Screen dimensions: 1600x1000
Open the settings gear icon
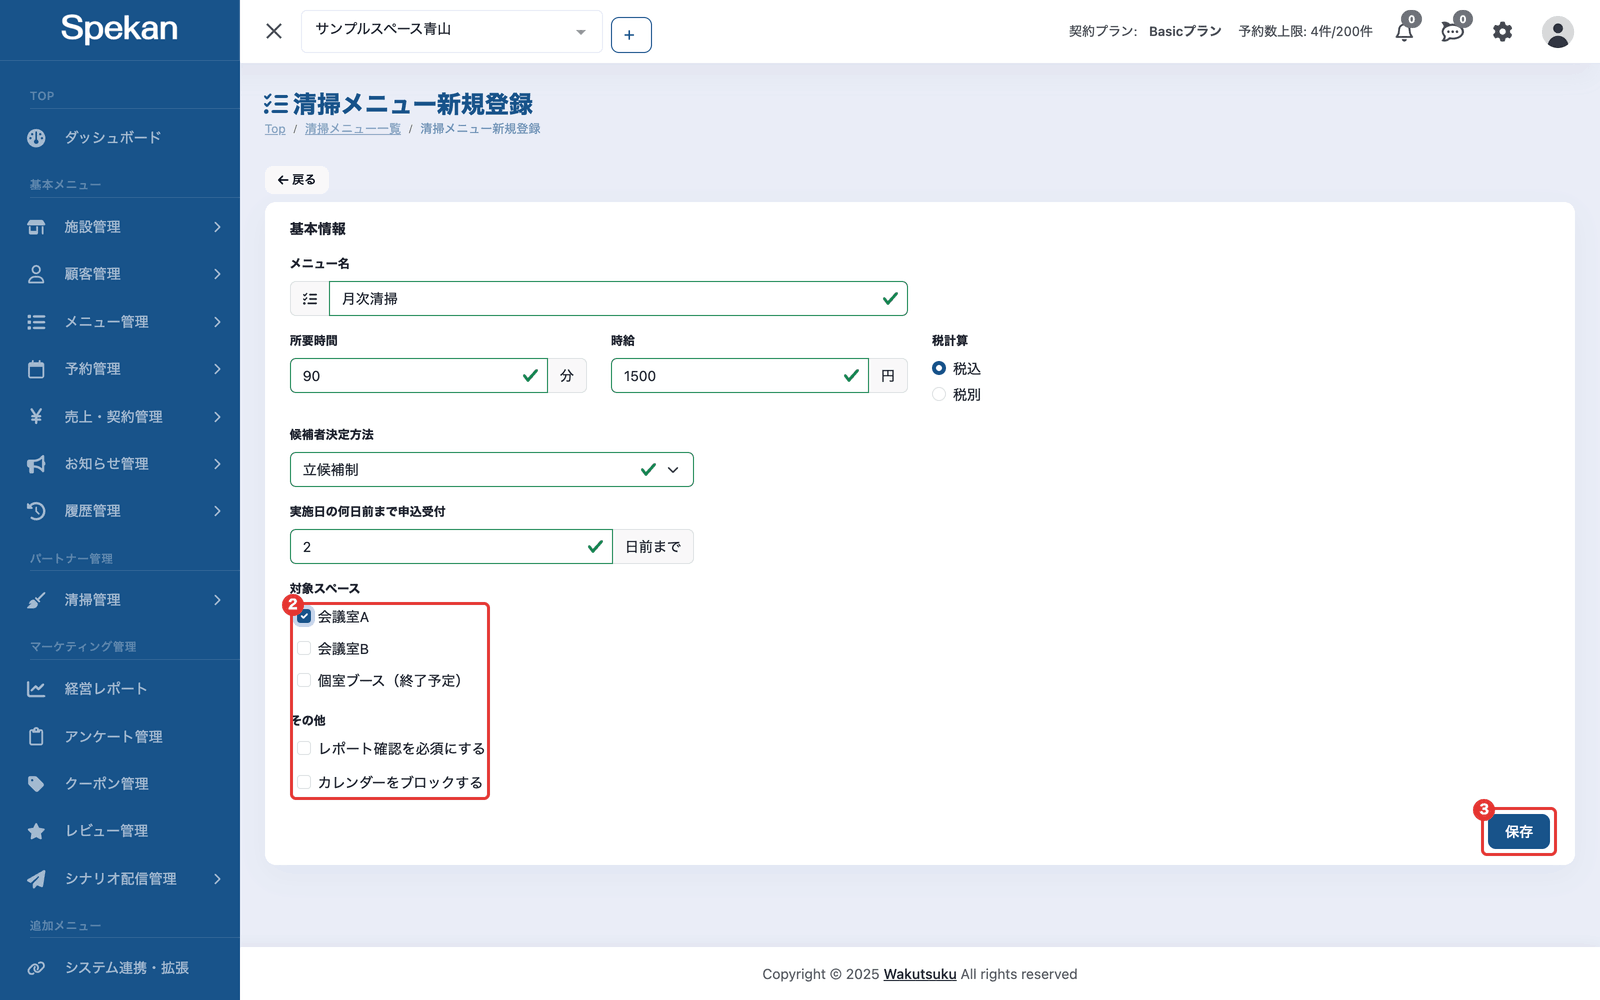pos(1502,32)
